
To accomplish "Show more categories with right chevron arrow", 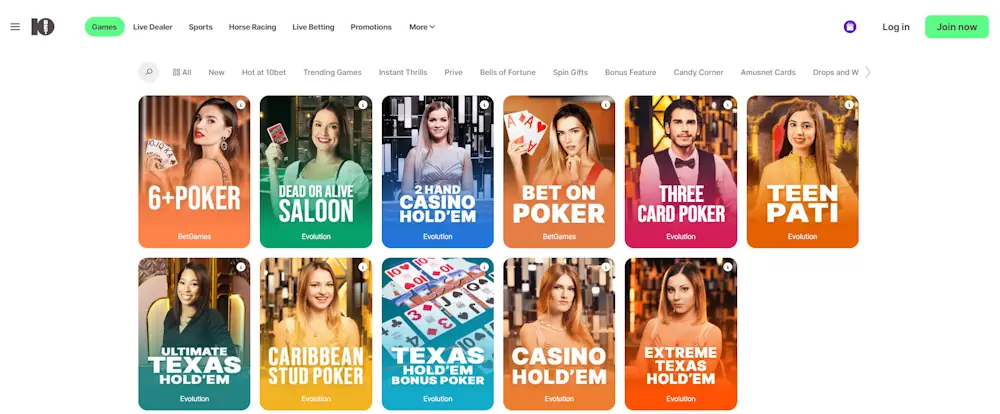I will point(867,72).
